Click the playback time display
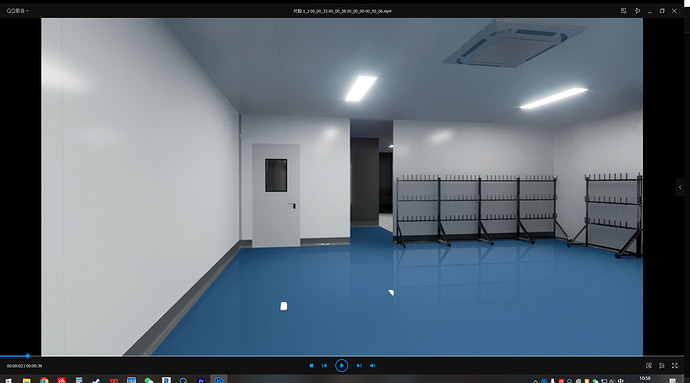690x383 pixels. tap(25, 366)
